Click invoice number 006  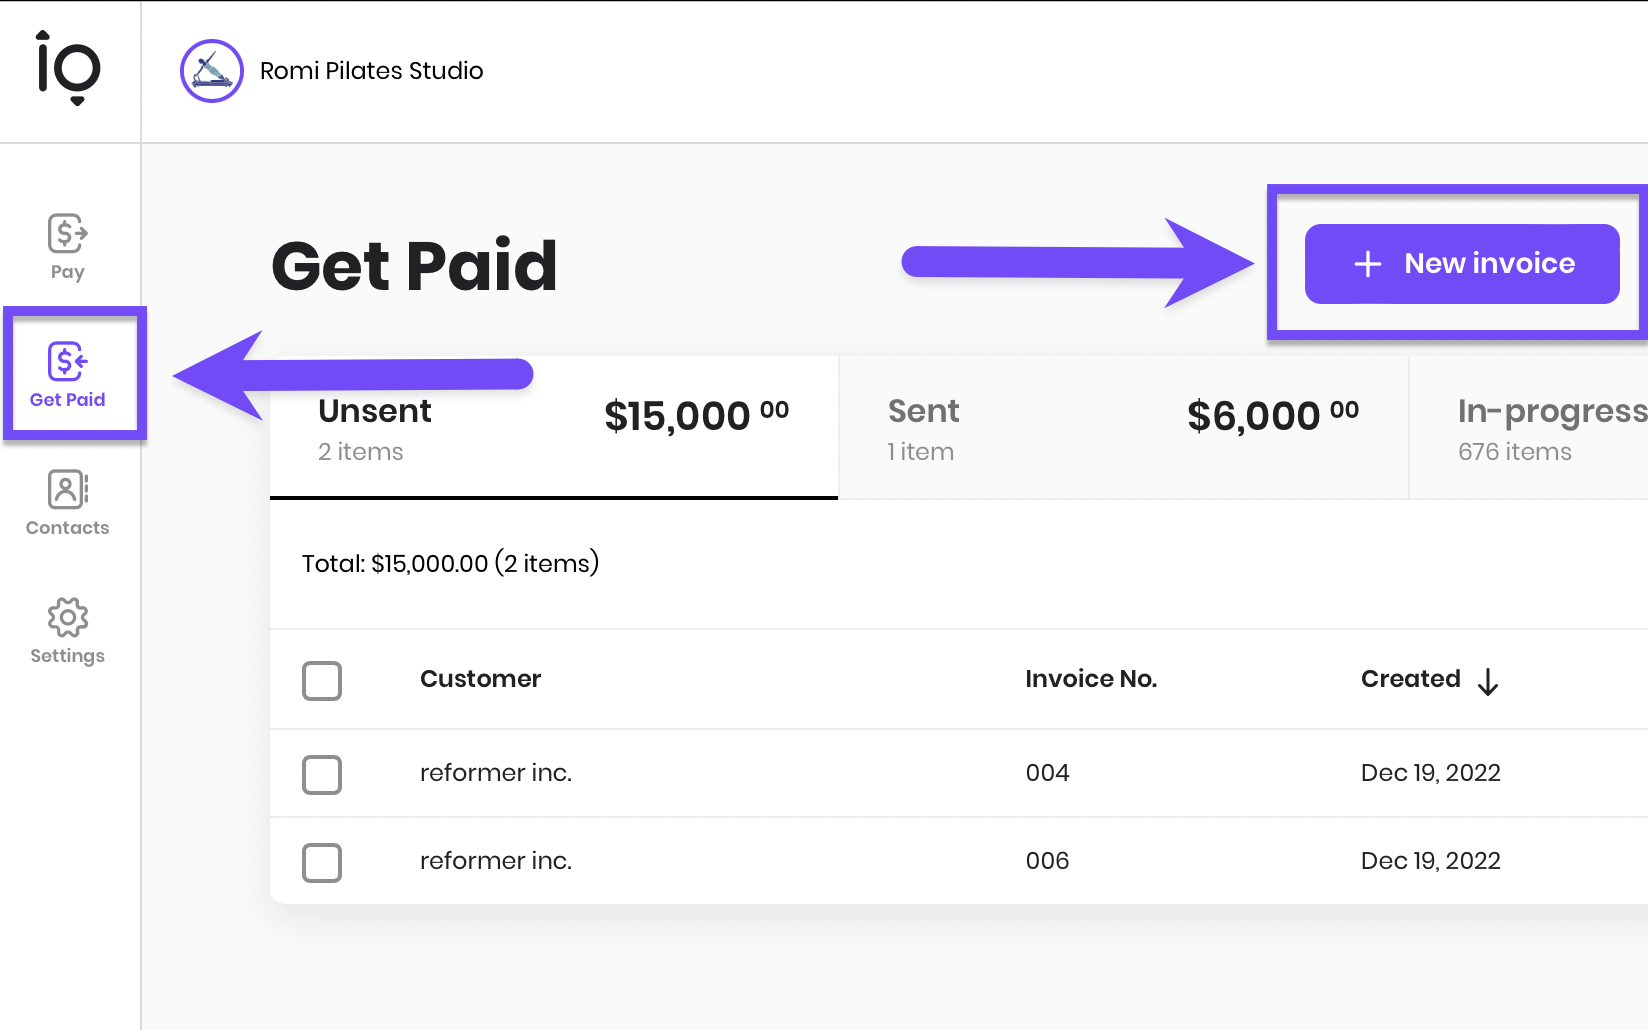pos(1047,861)
